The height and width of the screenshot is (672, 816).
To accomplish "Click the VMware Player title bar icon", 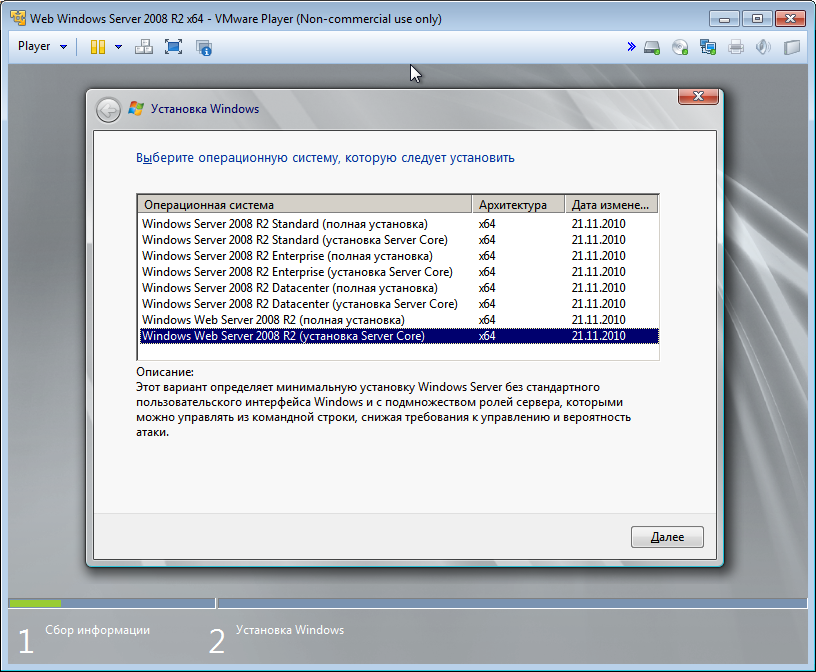I will coord(18,18).
